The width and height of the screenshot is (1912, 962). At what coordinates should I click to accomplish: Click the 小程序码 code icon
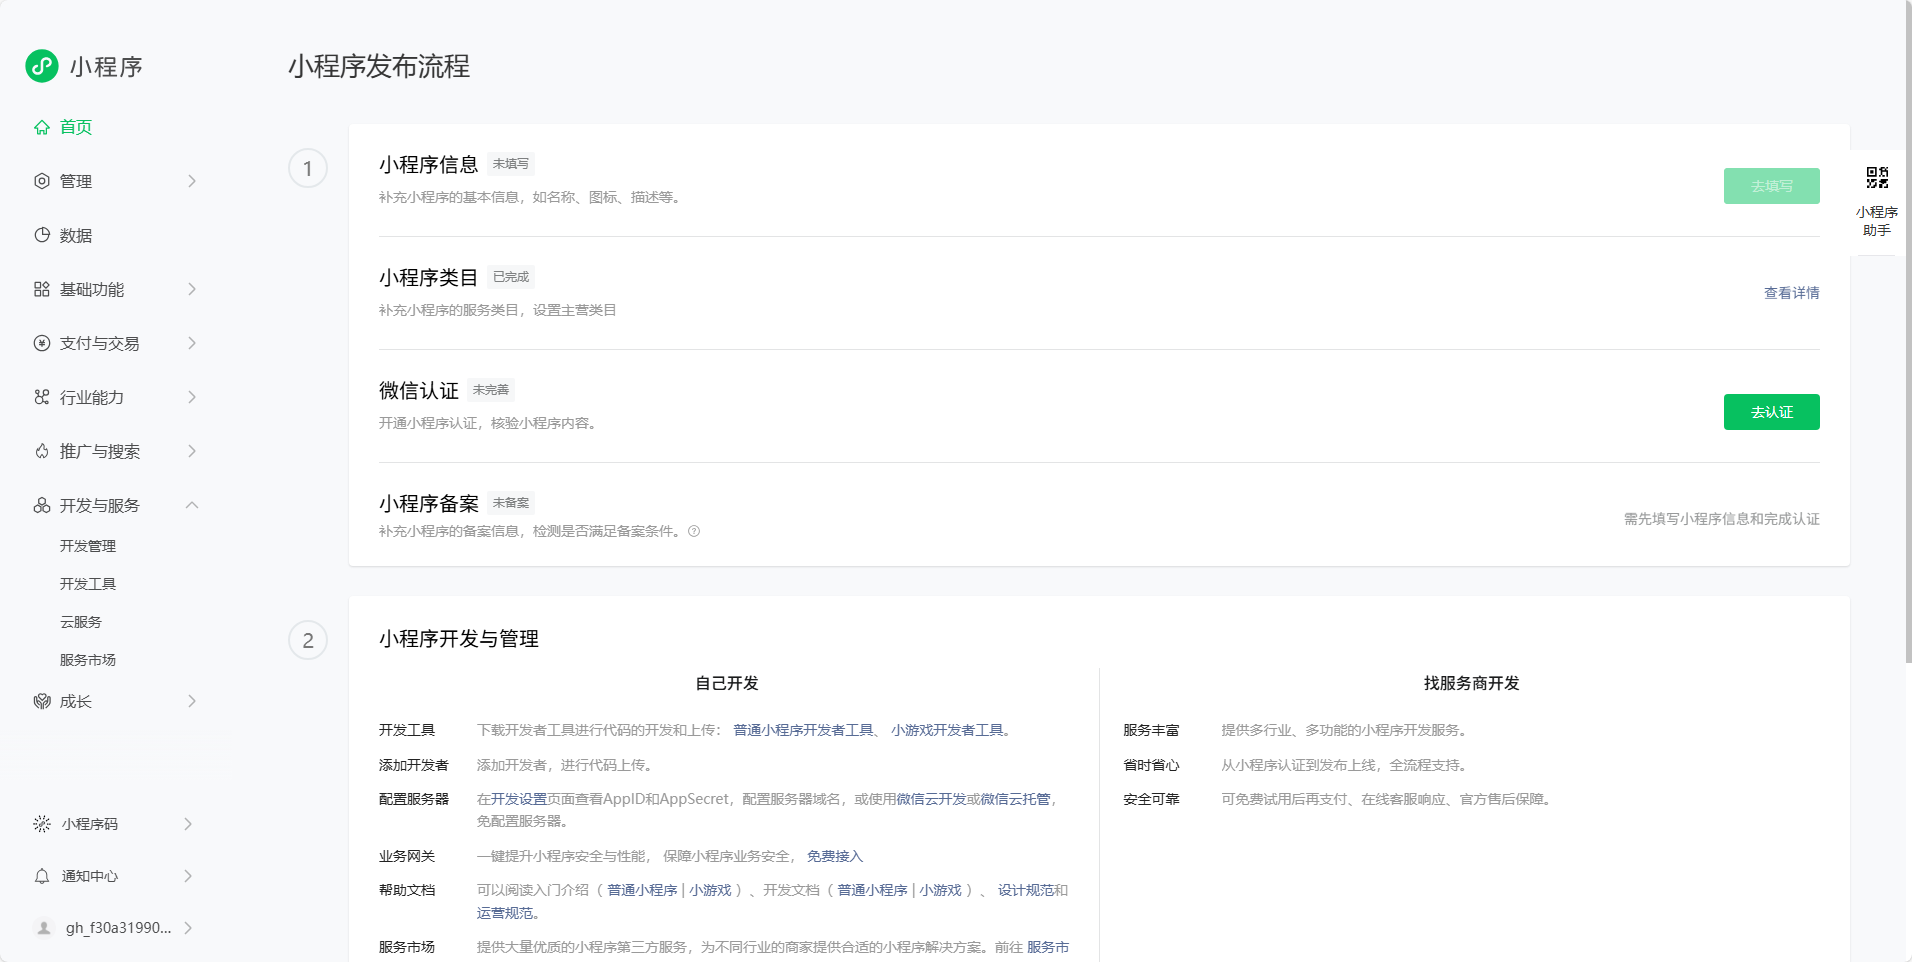42,824
